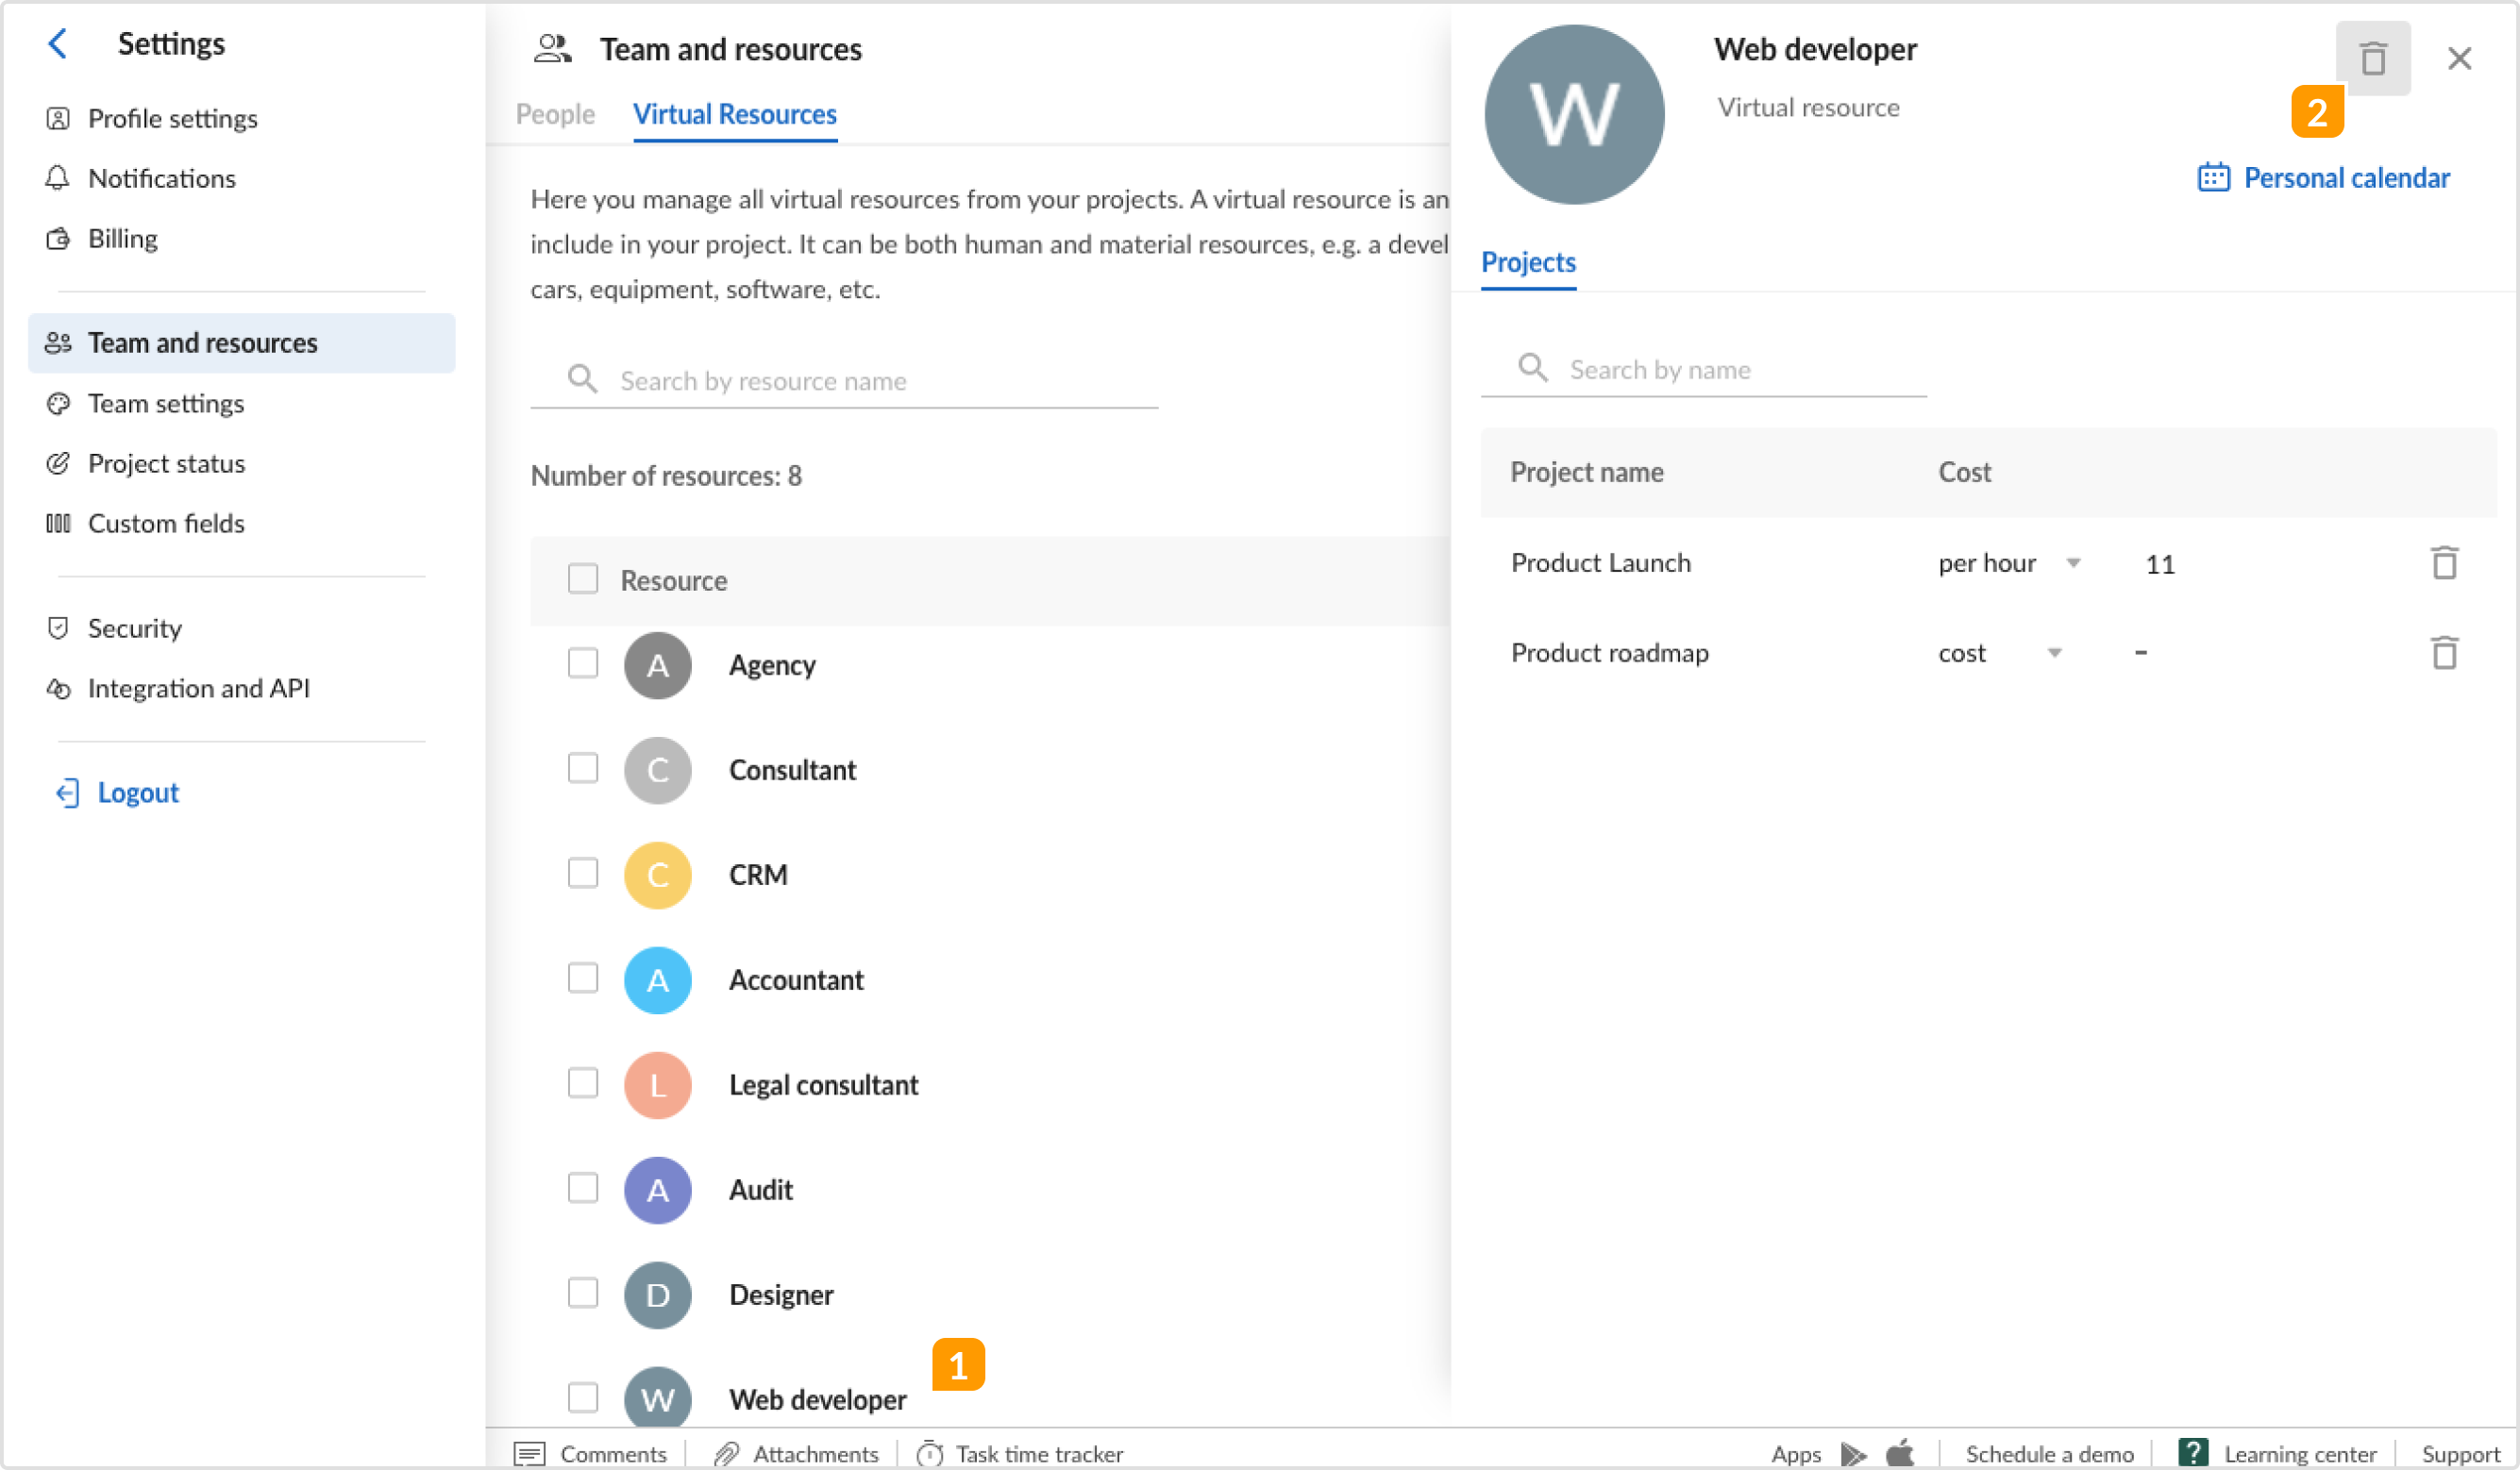This screenshot has height=1470, width=2520.
Task: Open Attachments in the bottom bar
Action: 796,1453
